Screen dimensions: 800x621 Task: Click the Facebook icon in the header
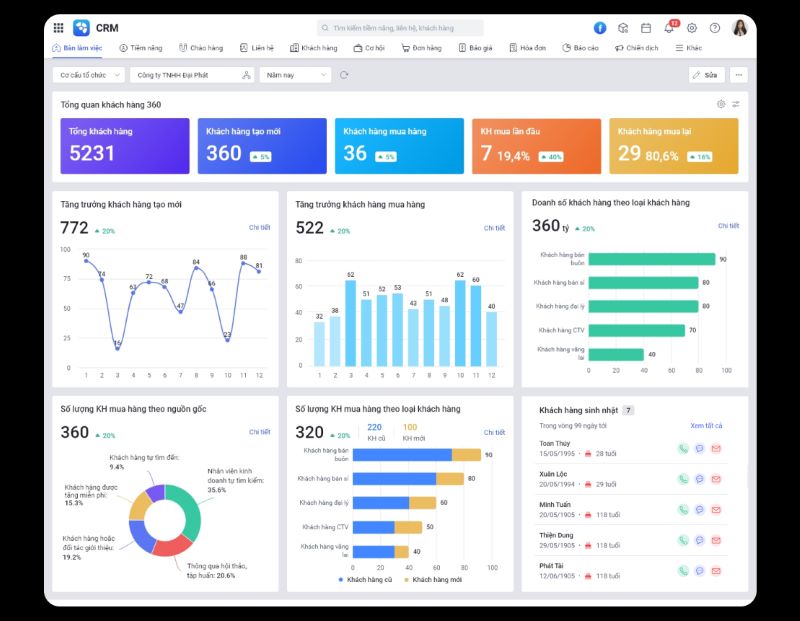[x=602, y=26]
